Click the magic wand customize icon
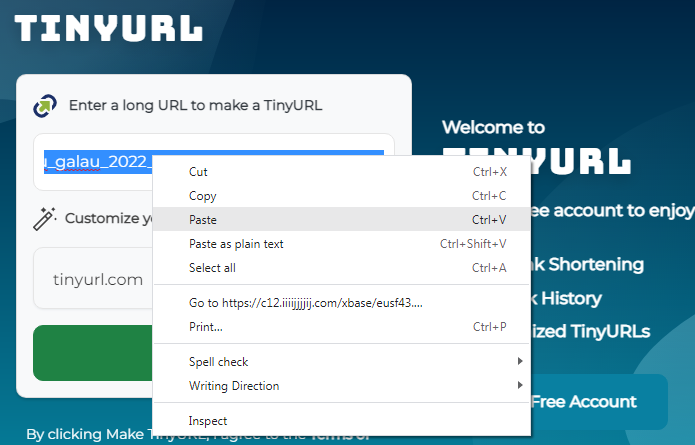The height and width of the screenshot is (445, 695). click(x=44, y=219)
